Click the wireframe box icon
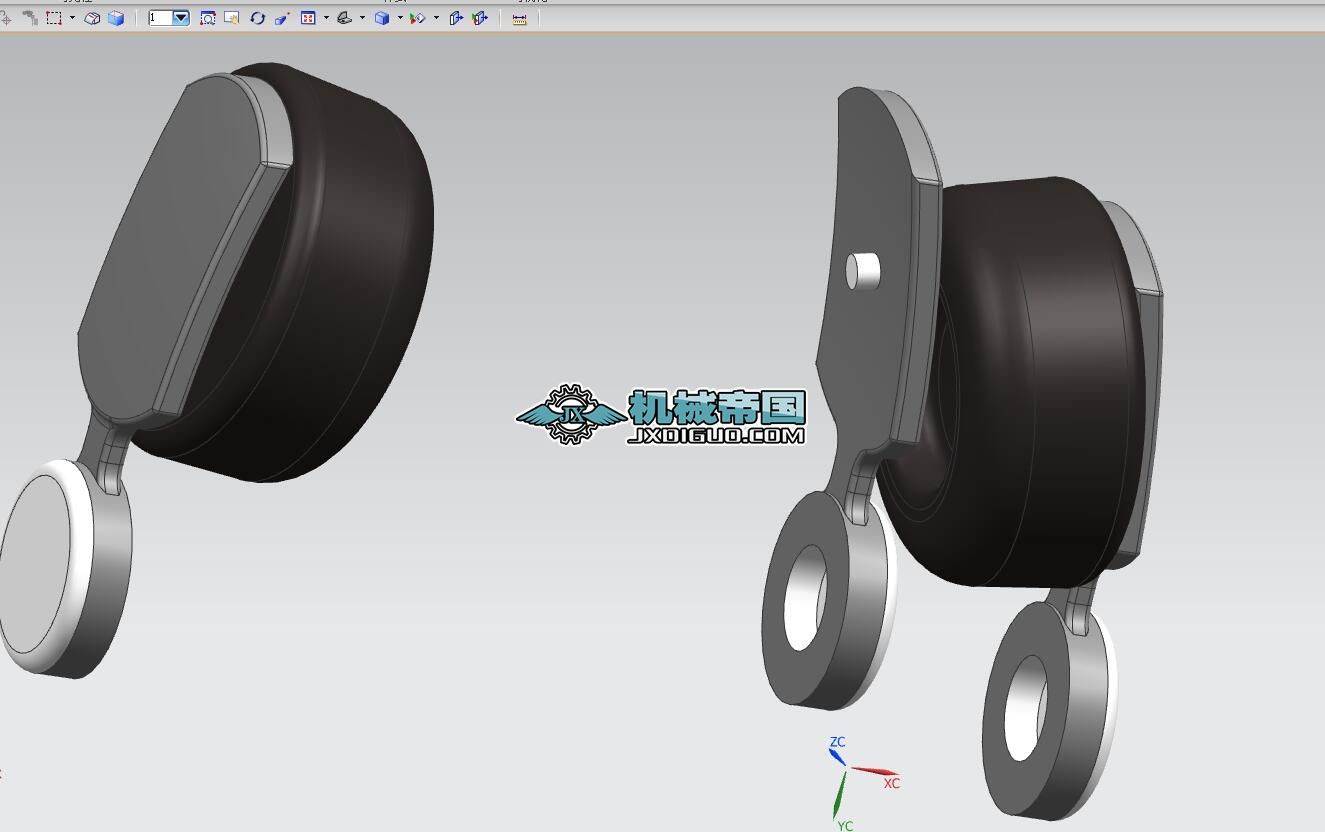 coord(92,18)
